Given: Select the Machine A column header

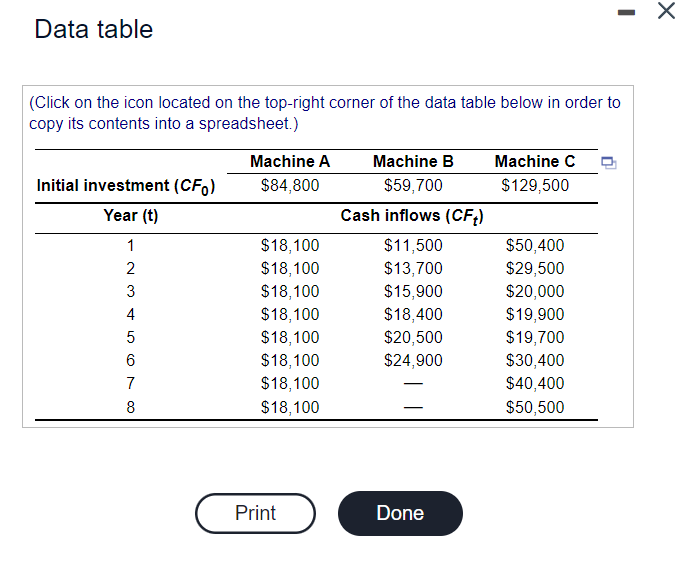Looking at the screenshot, I should tap(290, 161).
